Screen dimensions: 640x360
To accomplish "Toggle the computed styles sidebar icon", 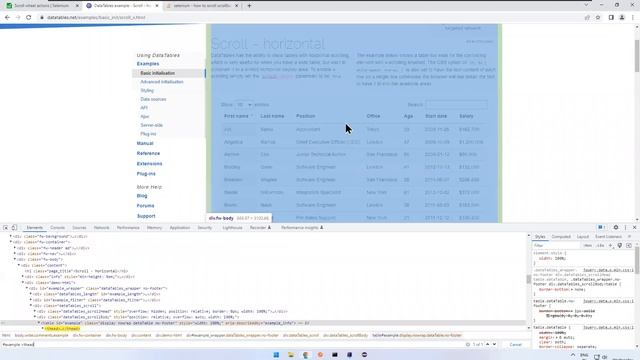I will tap(629, 245).
